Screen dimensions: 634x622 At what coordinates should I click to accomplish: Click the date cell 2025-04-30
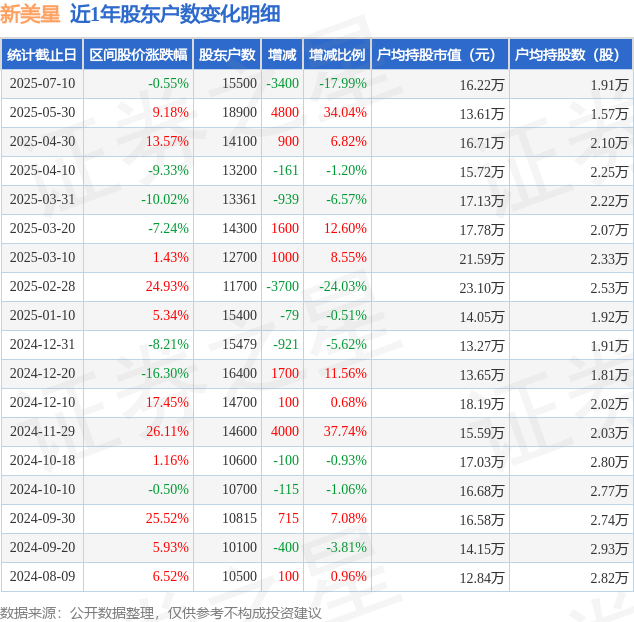coord(42,142)
